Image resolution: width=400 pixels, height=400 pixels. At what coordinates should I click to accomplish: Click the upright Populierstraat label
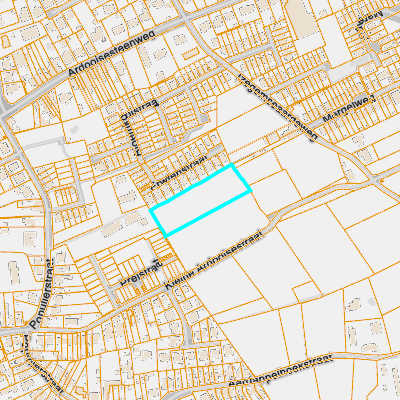click(x=42, y=294)
